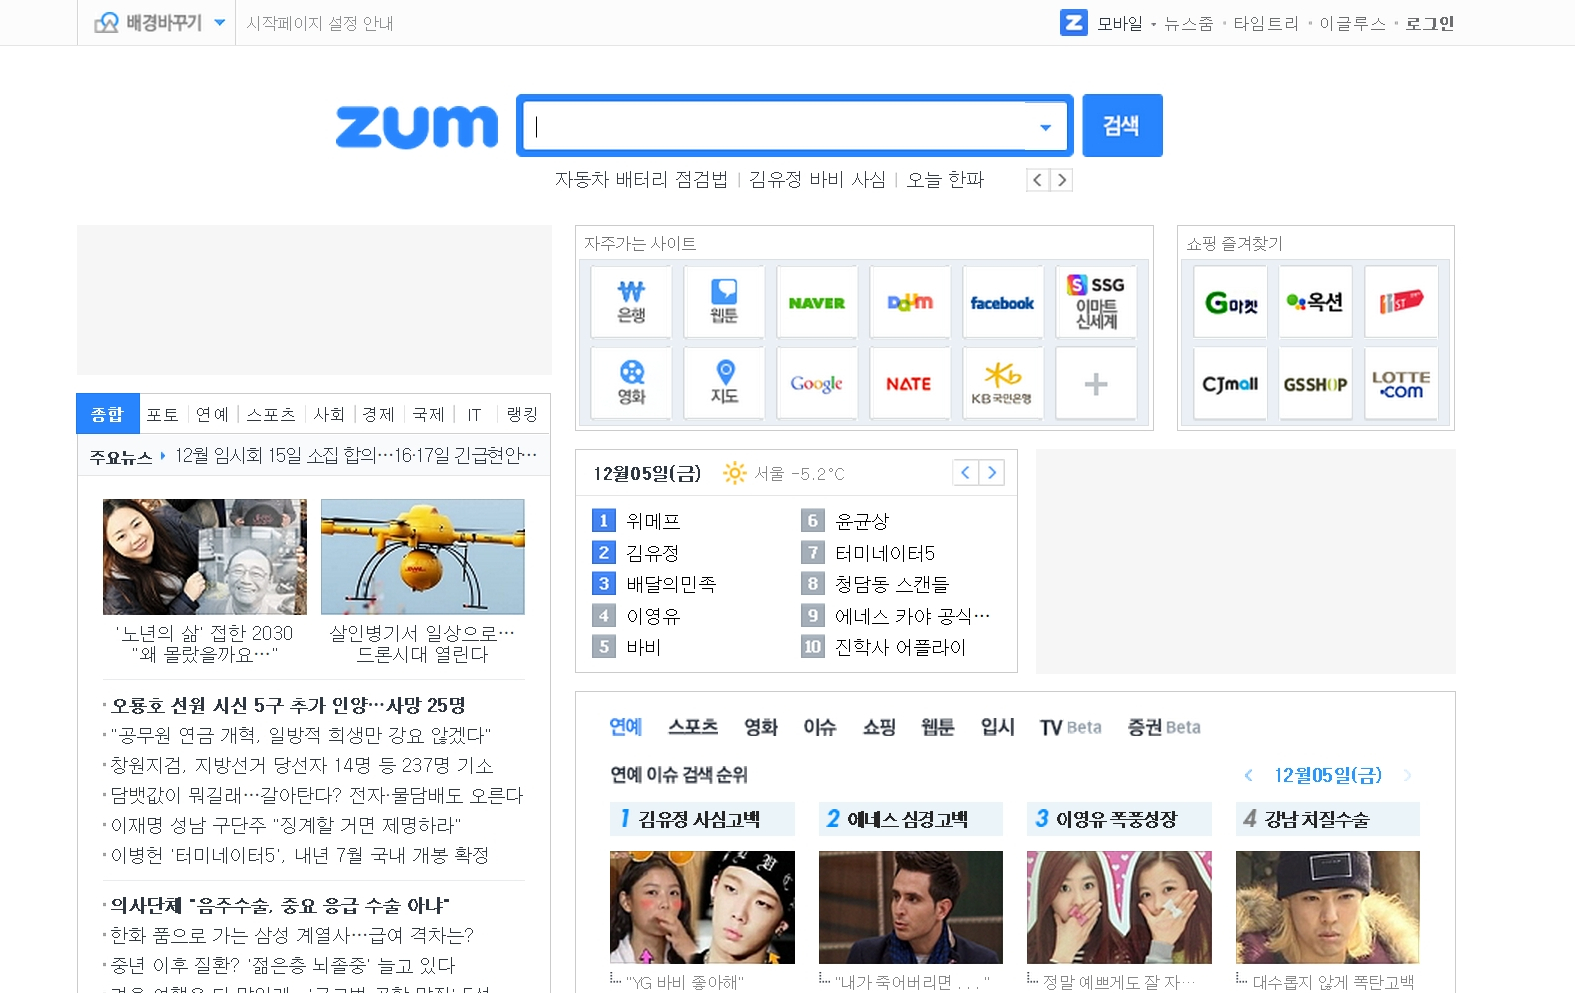Screen dimensions: 1575x993
Task: Open headline 오룡호 선원 시신 5구 추가 인양
Action: (x=288, y=705)
